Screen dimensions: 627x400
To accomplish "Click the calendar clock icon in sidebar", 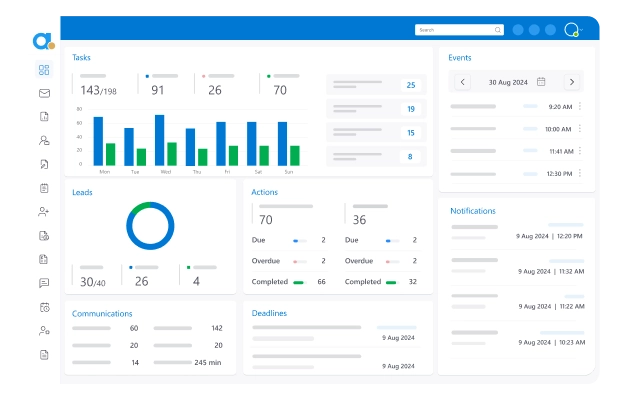I will [x=44, y=307].
